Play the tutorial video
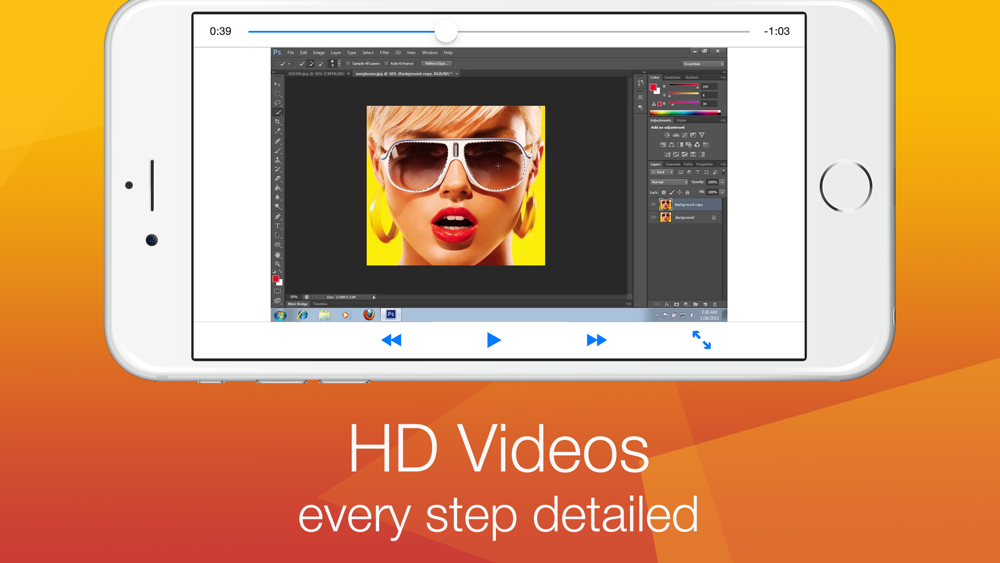The image size is (1000, 563). pos(494,340)
